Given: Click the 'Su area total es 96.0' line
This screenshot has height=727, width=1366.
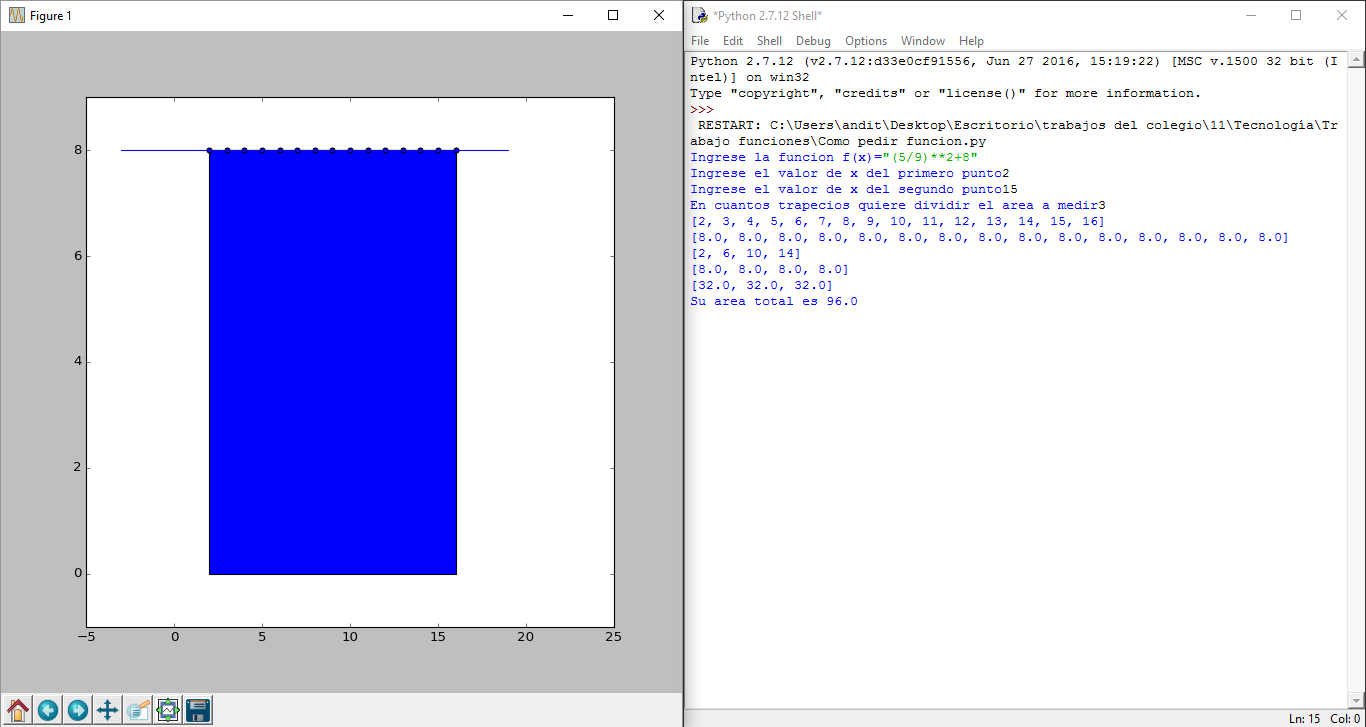Looking at the screenshot, I should click(x=774, y=301).
